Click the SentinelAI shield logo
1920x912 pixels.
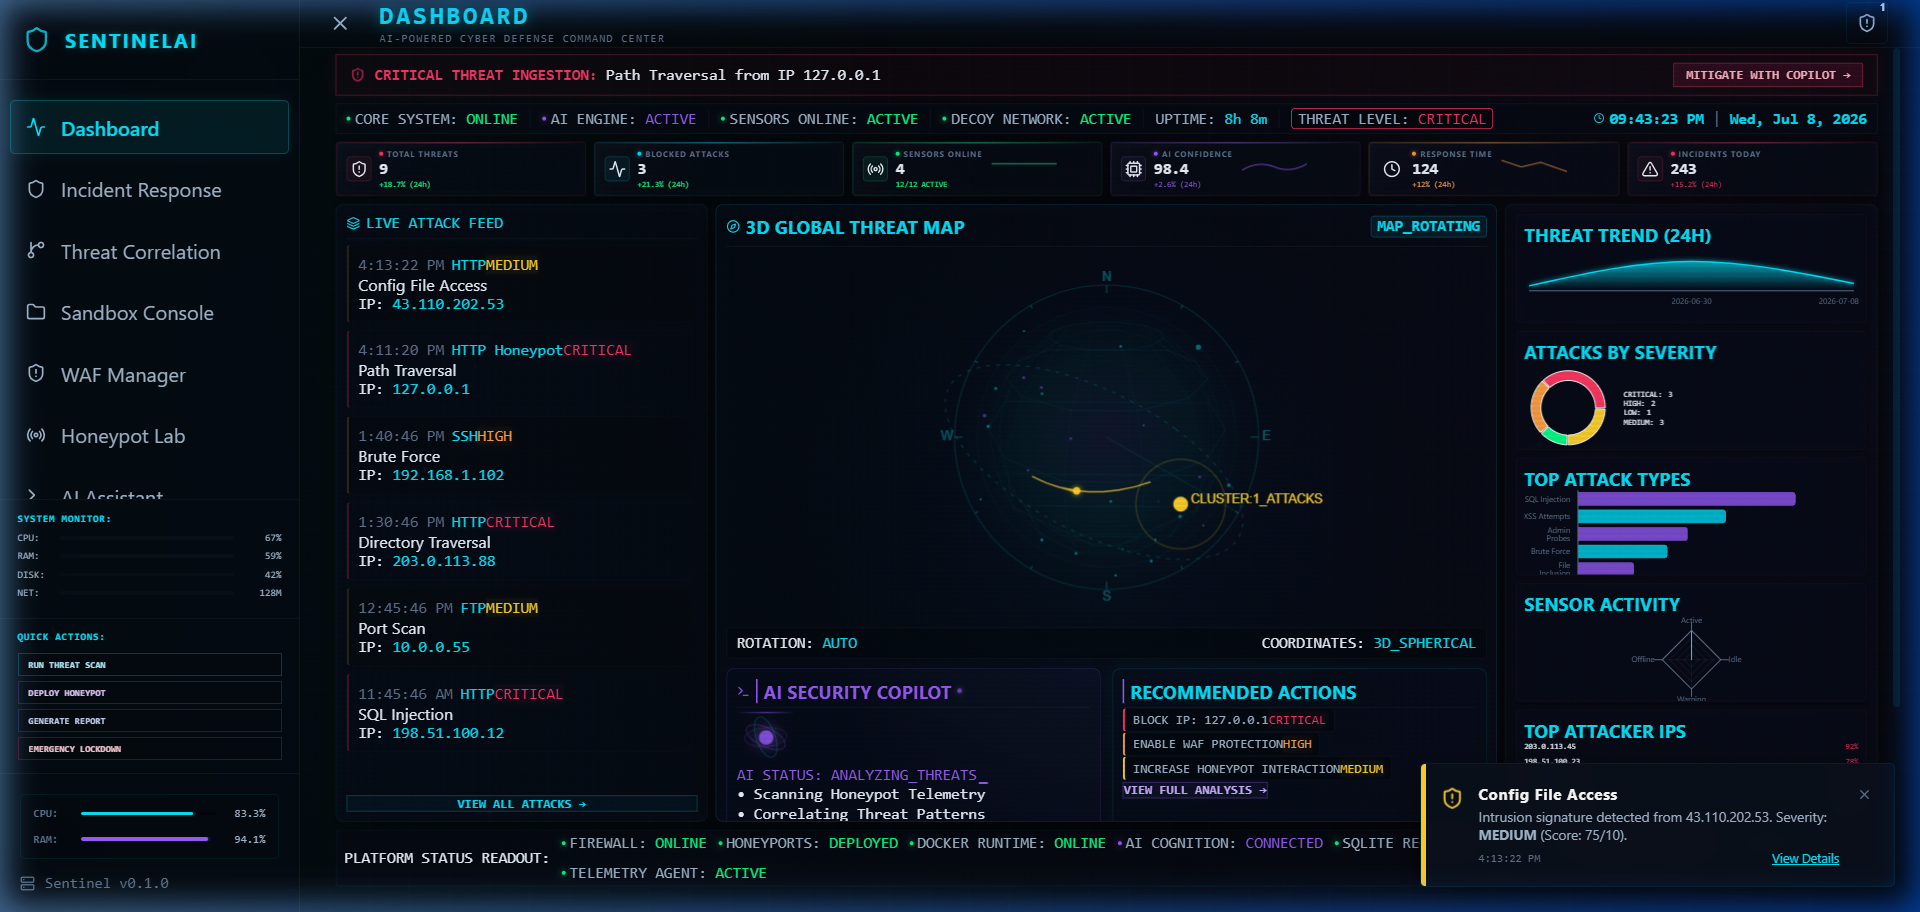click(x=37, y=40)
